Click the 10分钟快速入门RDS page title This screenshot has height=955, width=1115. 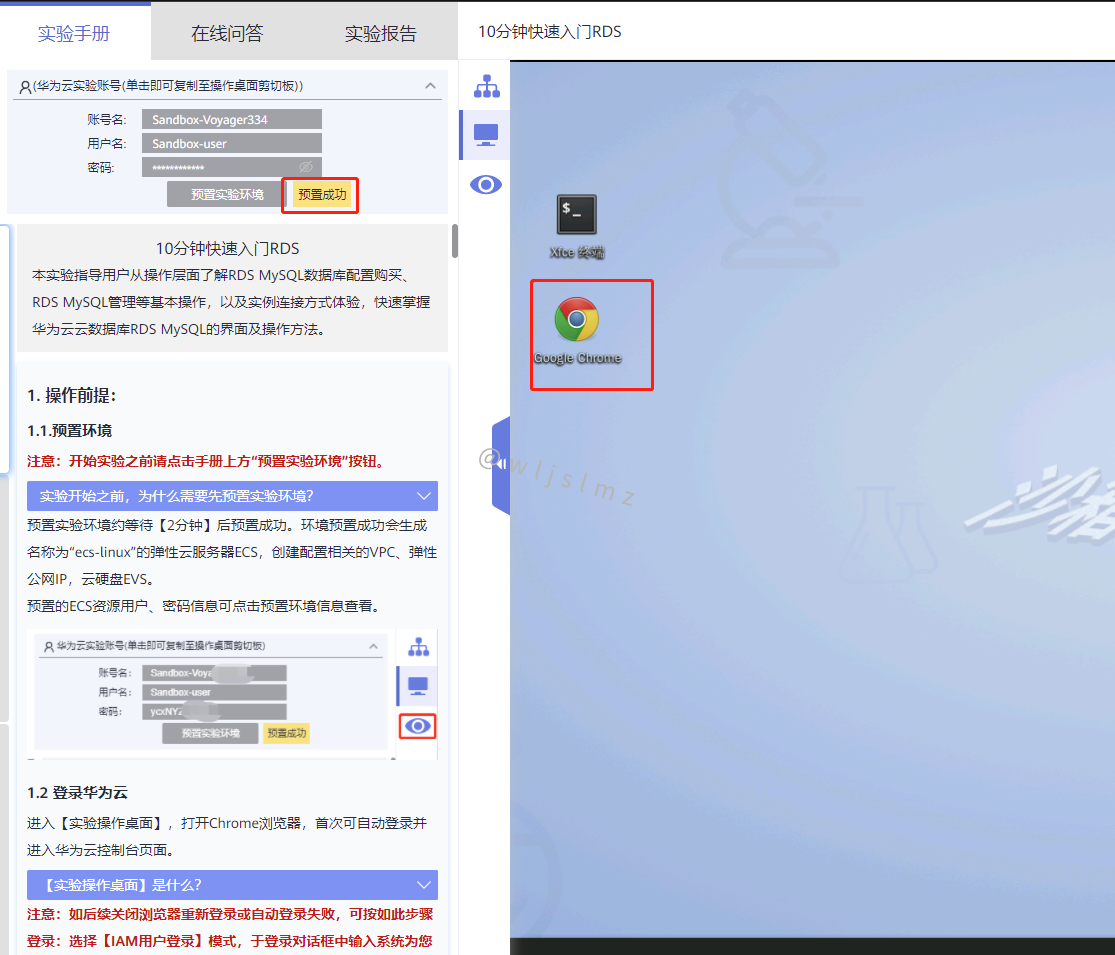pyautogui.click(x=550, y=31)
